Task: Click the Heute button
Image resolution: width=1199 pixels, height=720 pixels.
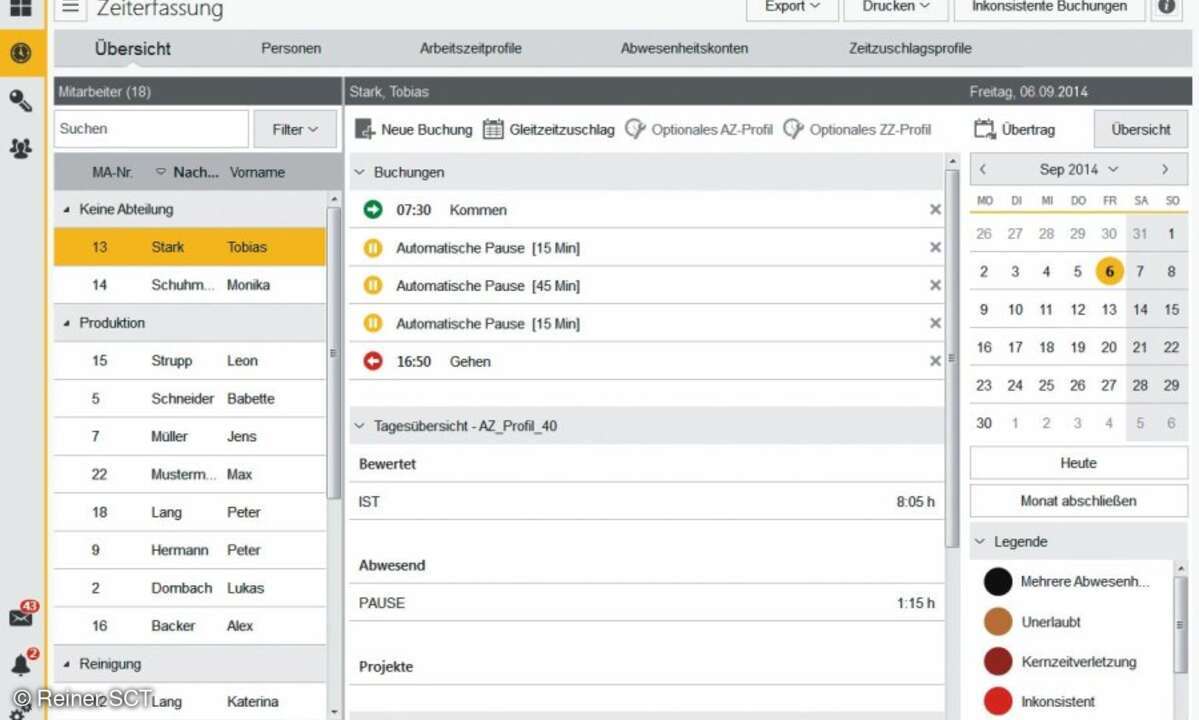Action: (1078, 463)
